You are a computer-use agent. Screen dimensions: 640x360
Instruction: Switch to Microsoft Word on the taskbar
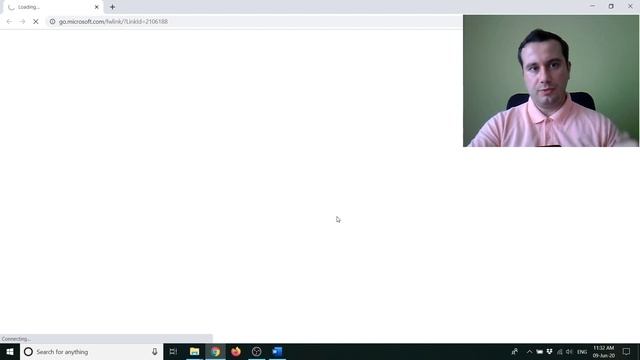tap(277, 352)
